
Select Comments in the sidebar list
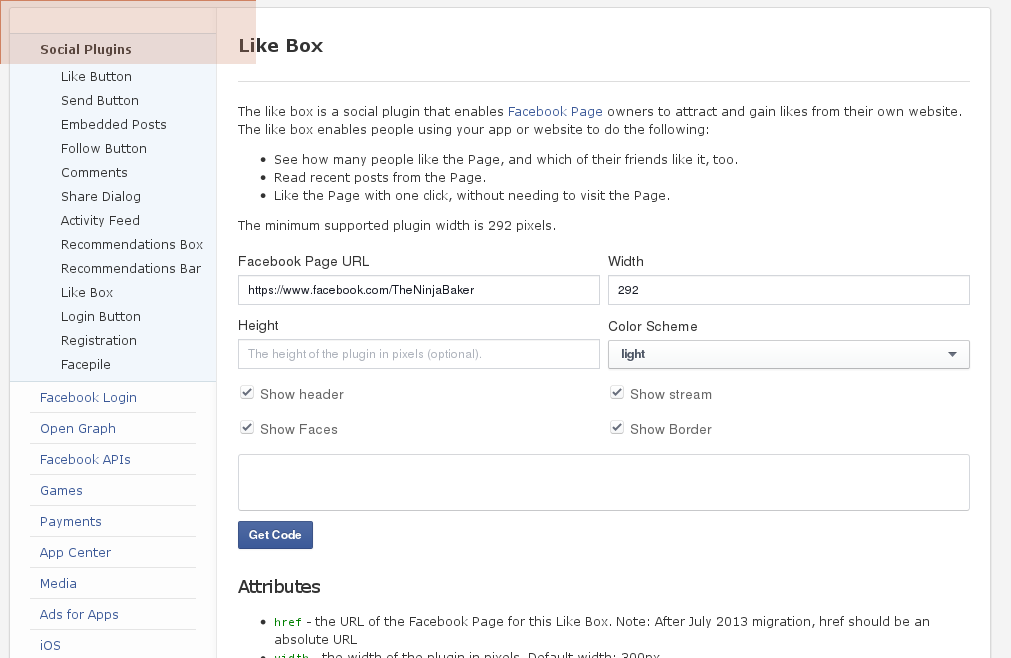(94, 173)
